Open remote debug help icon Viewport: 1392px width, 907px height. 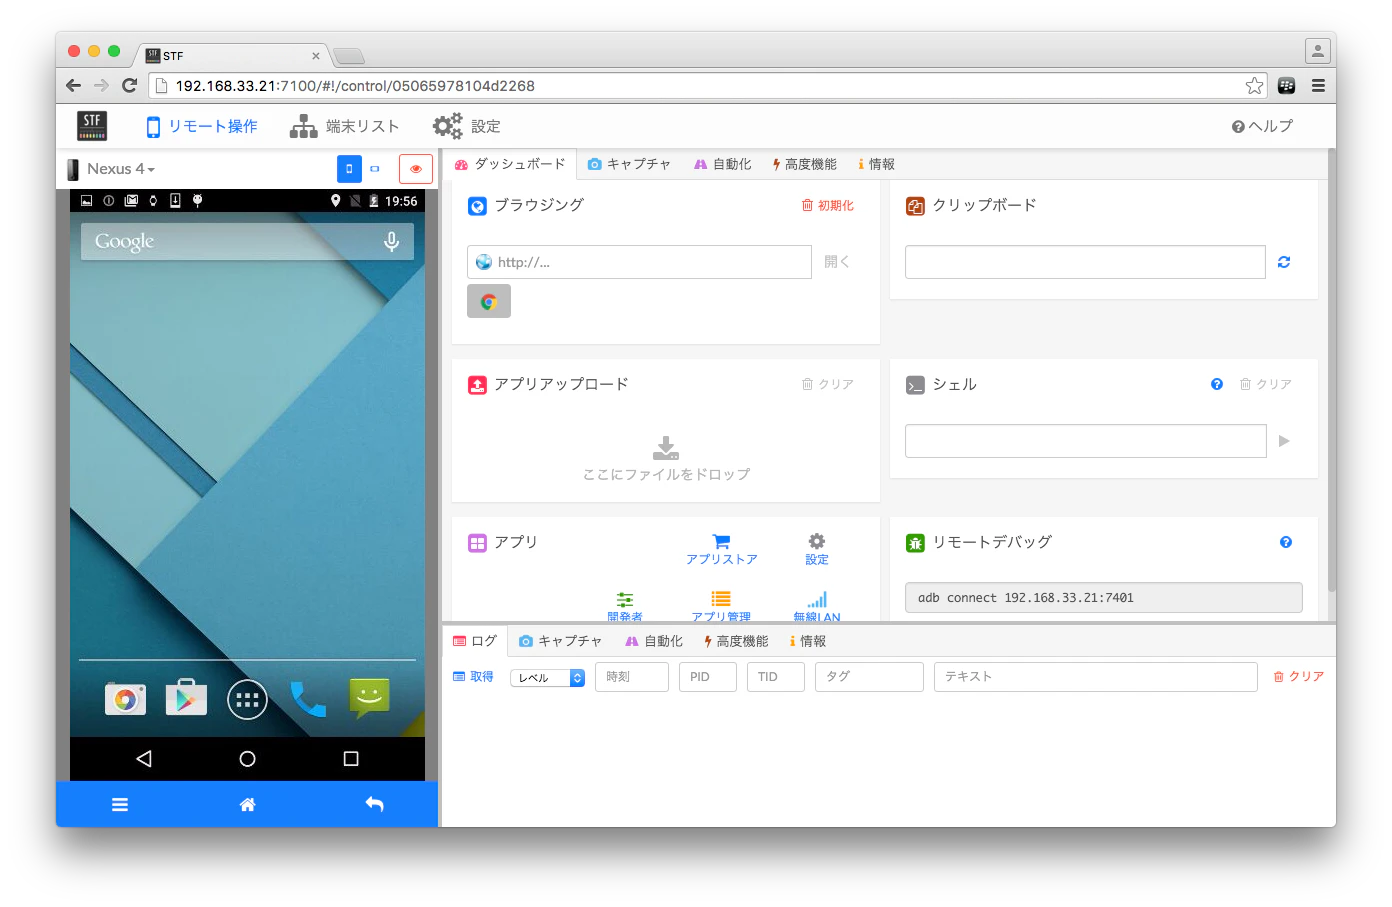click(1286, 542)
